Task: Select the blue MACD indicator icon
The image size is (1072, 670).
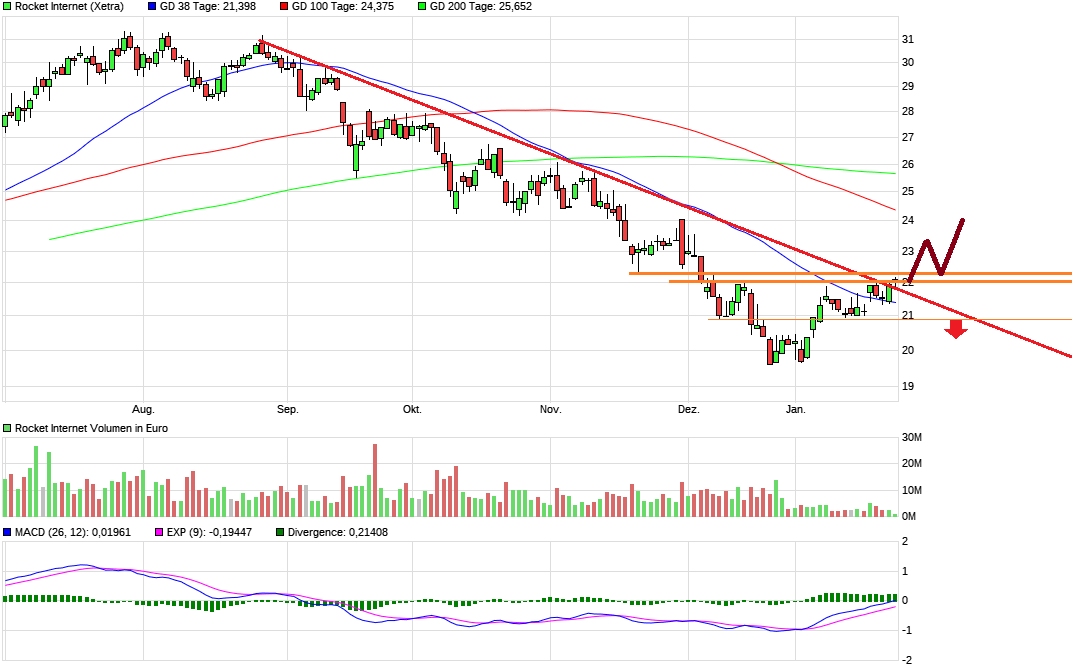Action: (7, 532)
